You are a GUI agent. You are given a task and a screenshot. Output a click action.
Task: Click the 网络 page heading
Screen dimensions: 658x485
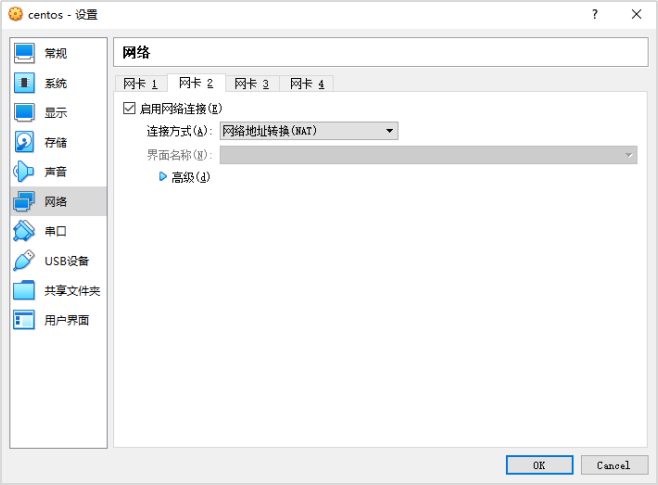pyautogui.click(x=136, y=52)
